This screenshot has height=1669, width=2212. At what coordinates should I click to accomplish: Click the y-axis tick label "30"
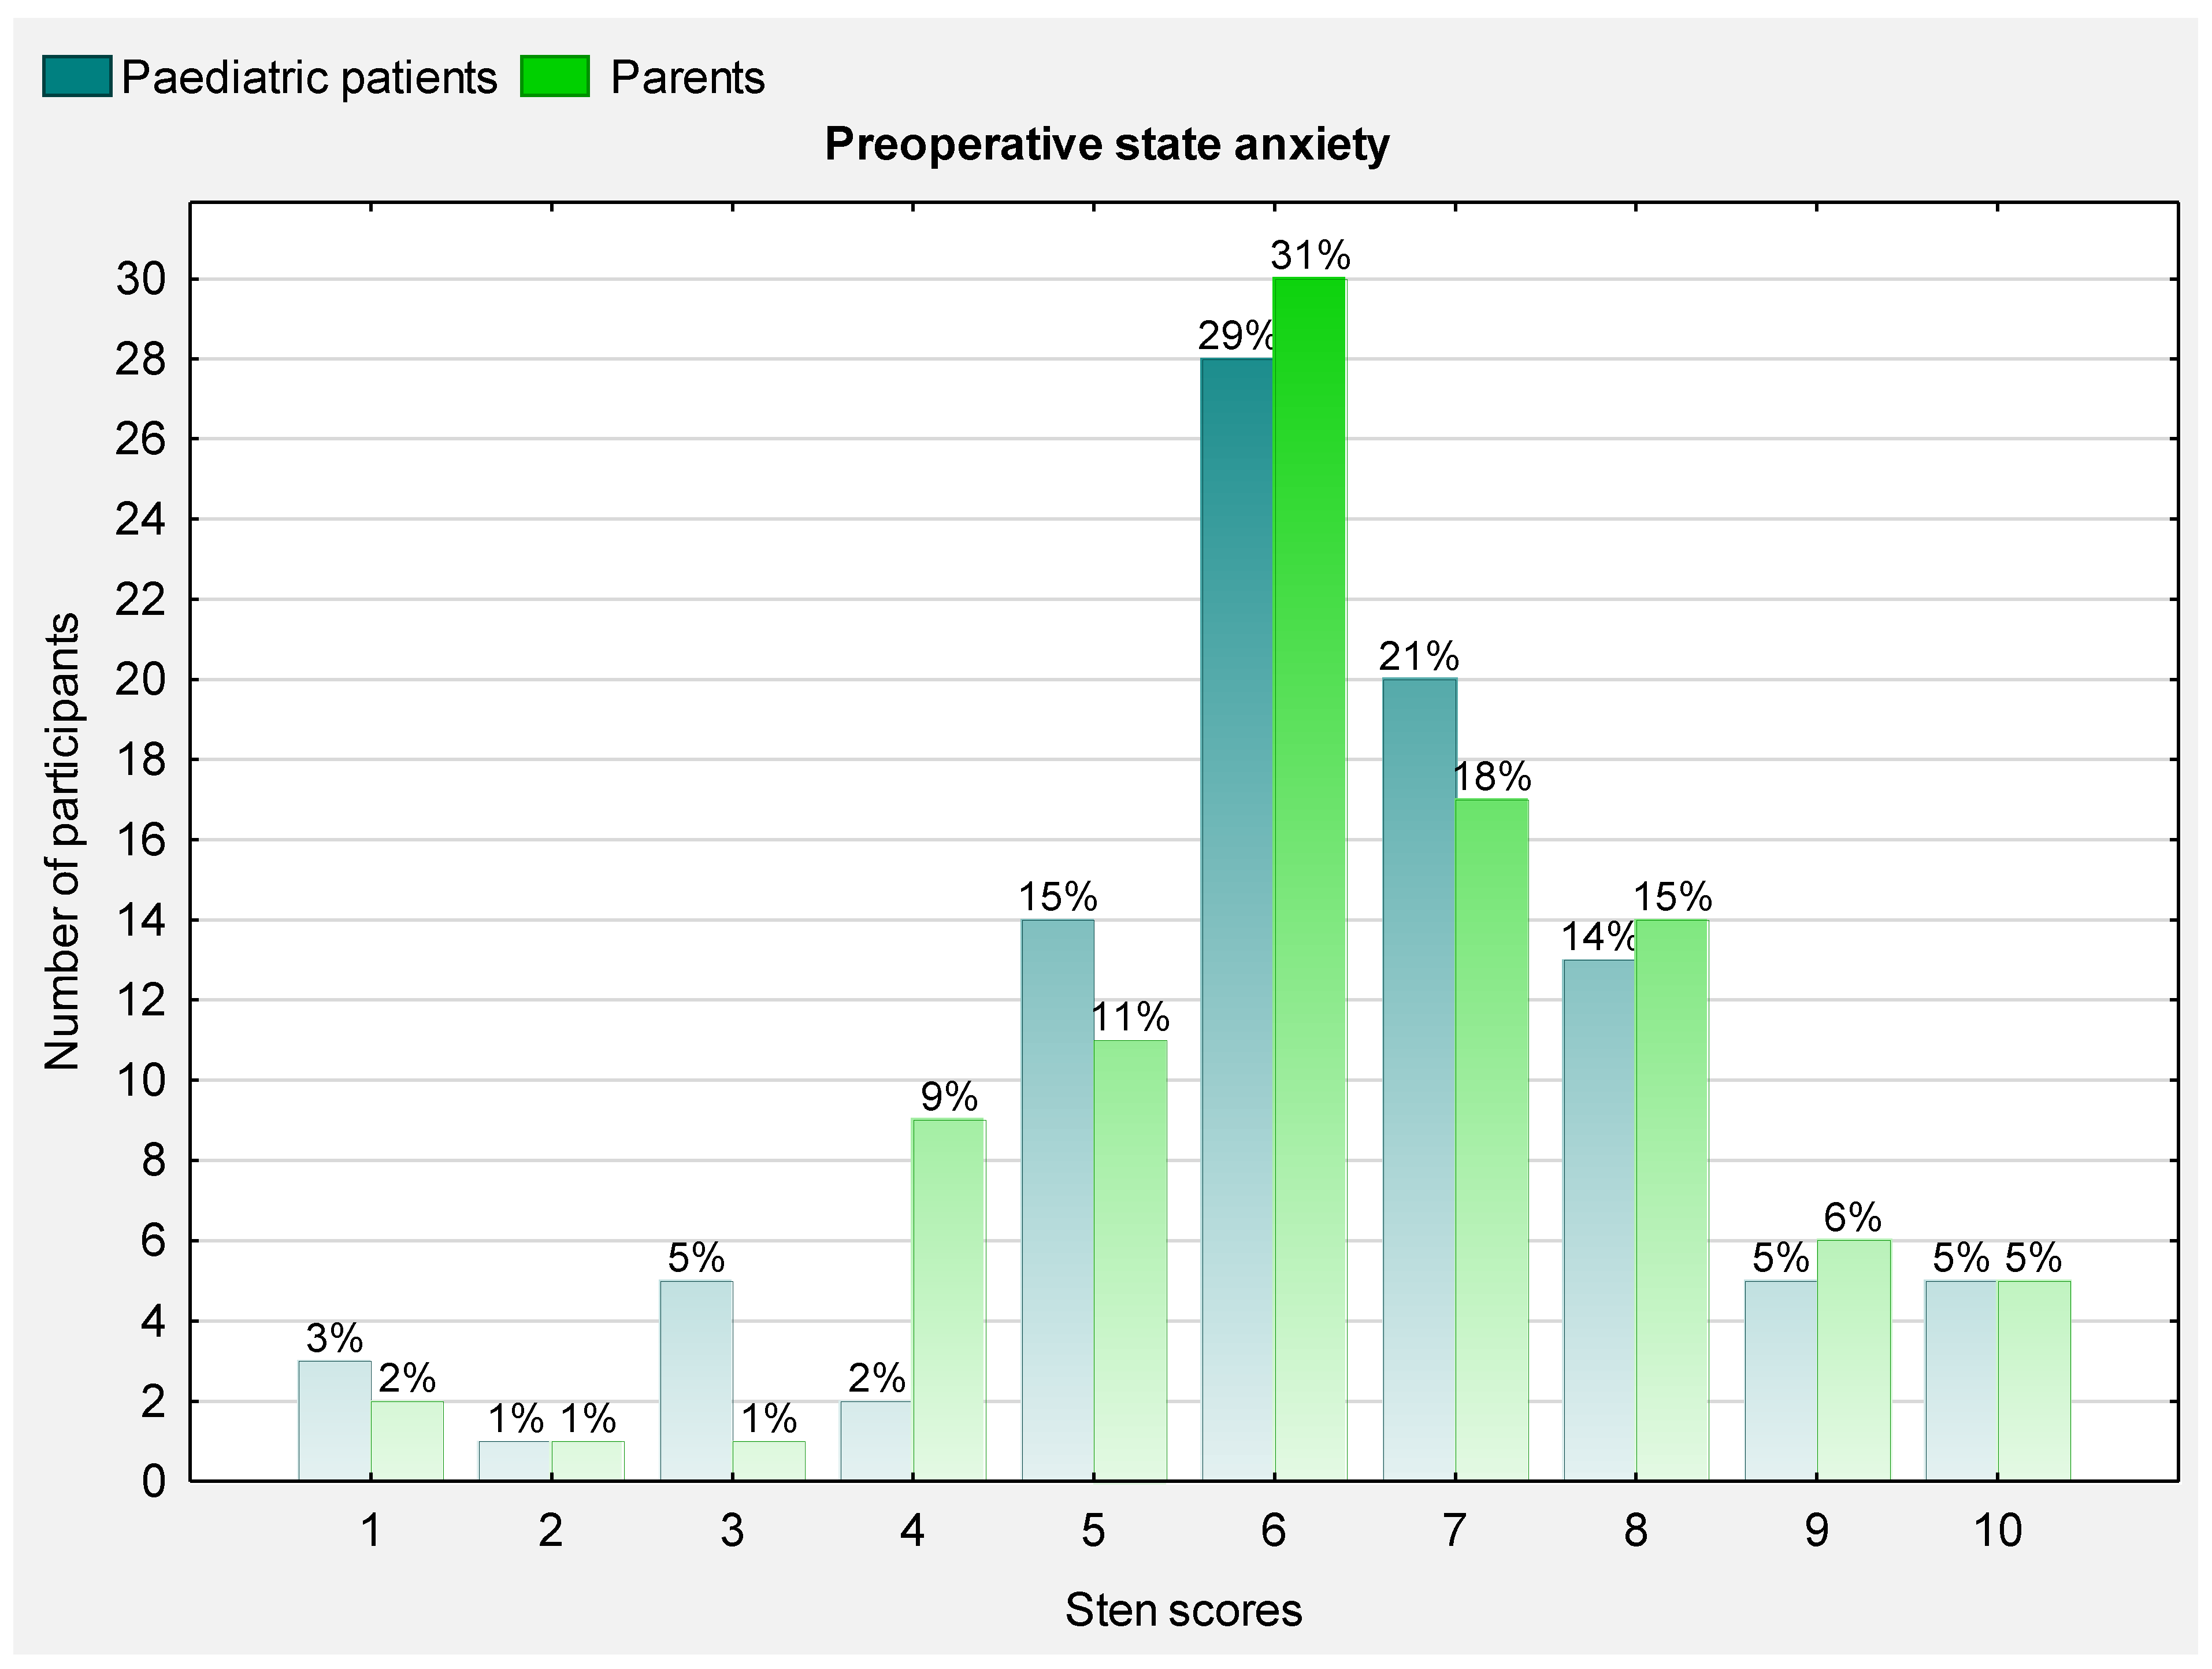[x=140, y=279]
